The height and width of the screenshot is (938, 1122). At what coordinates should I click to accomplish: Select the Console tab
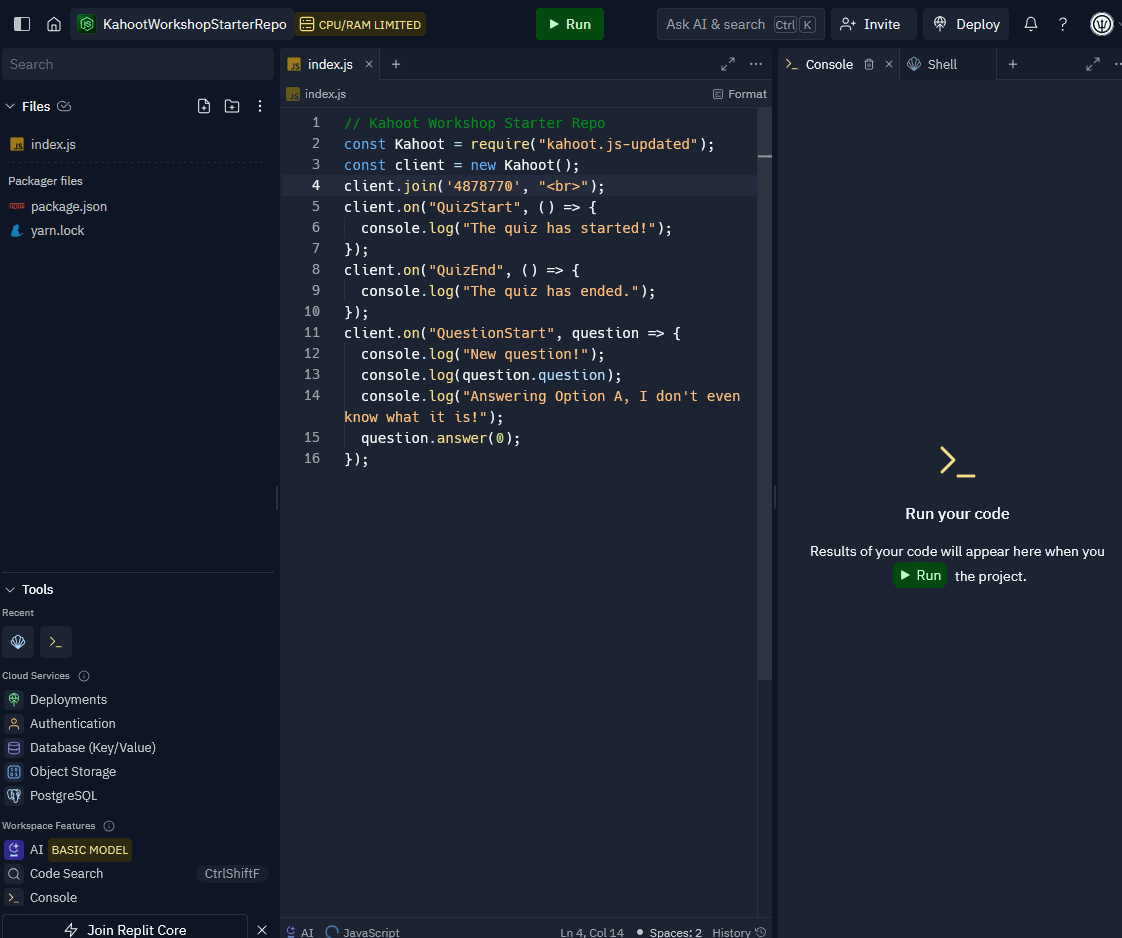[828, 64]
